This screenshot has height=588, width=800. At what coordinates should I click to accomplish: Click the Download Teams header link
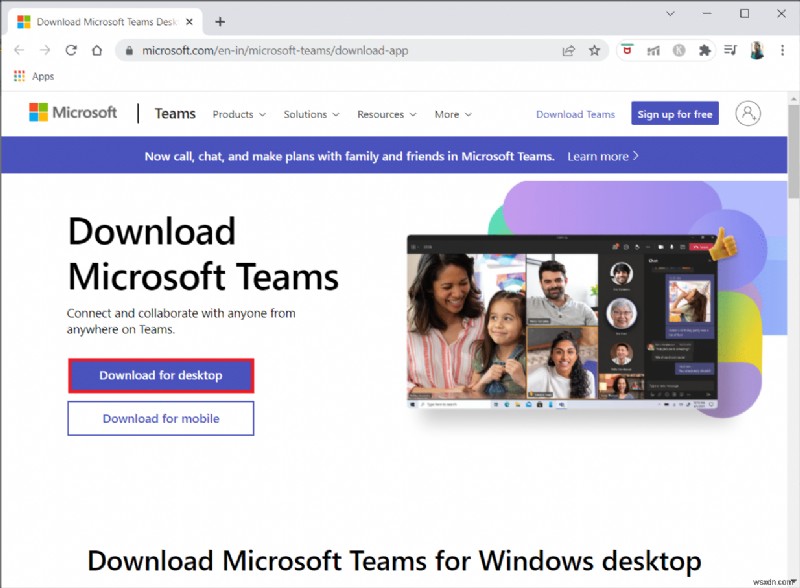(576, 114)
